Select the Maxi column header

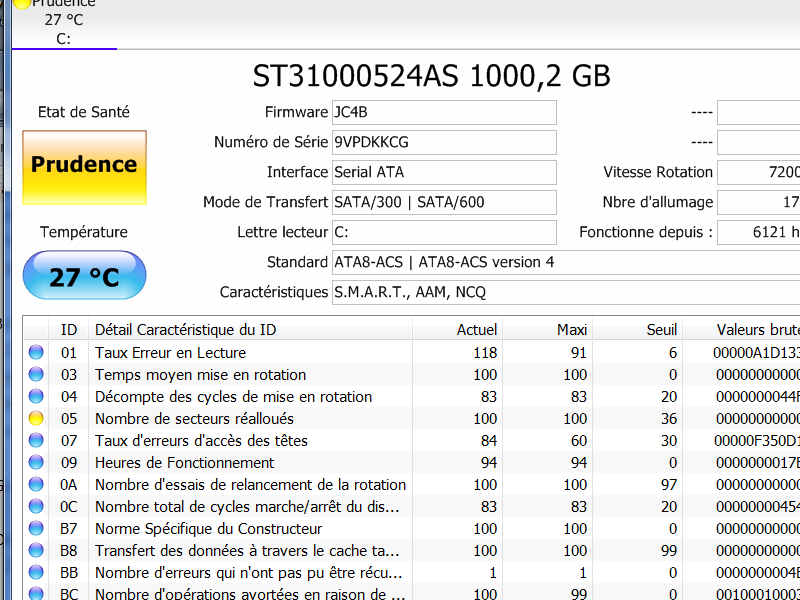(x=547, y=330)
